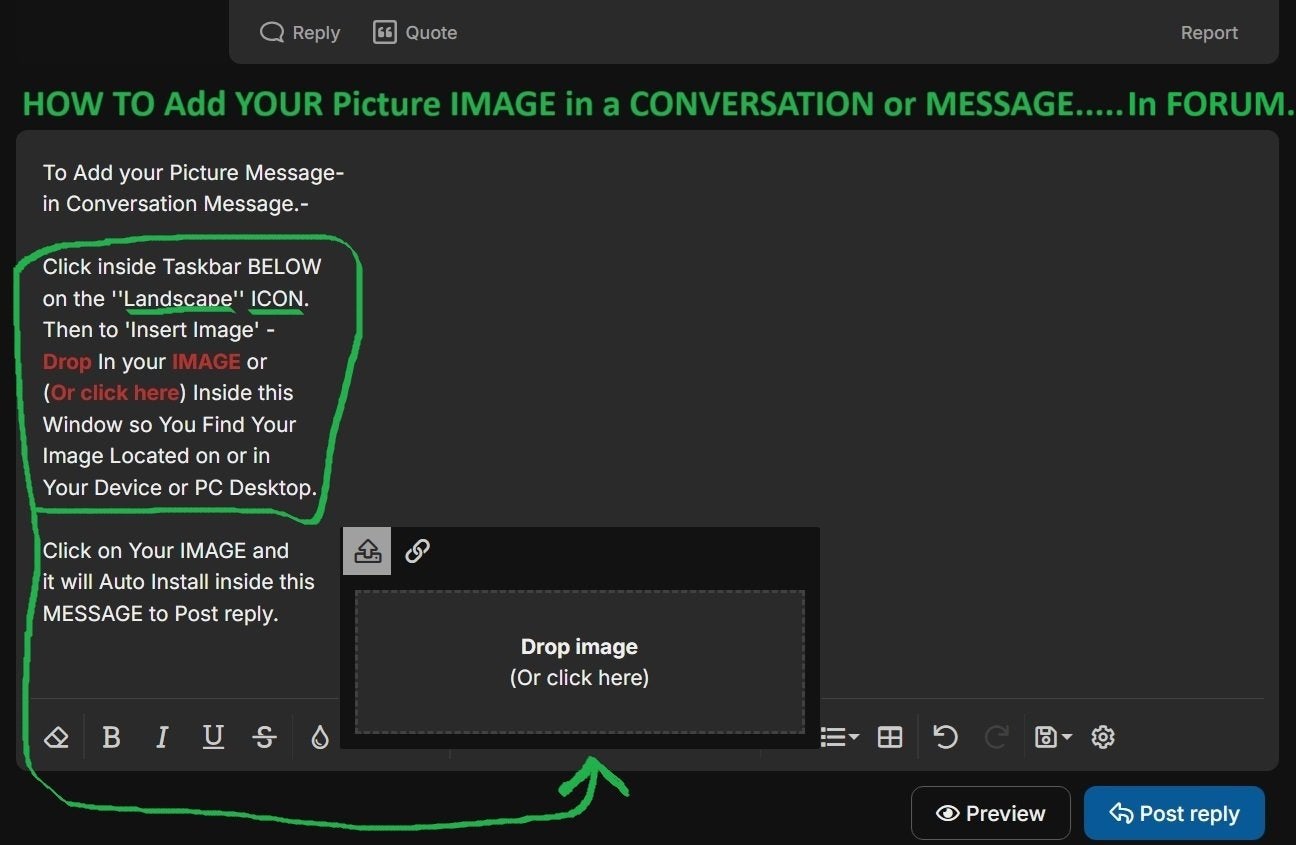The image size is (1296, 845).
Task: Apply Strikethrough formatting
Action: pos(264,738)
